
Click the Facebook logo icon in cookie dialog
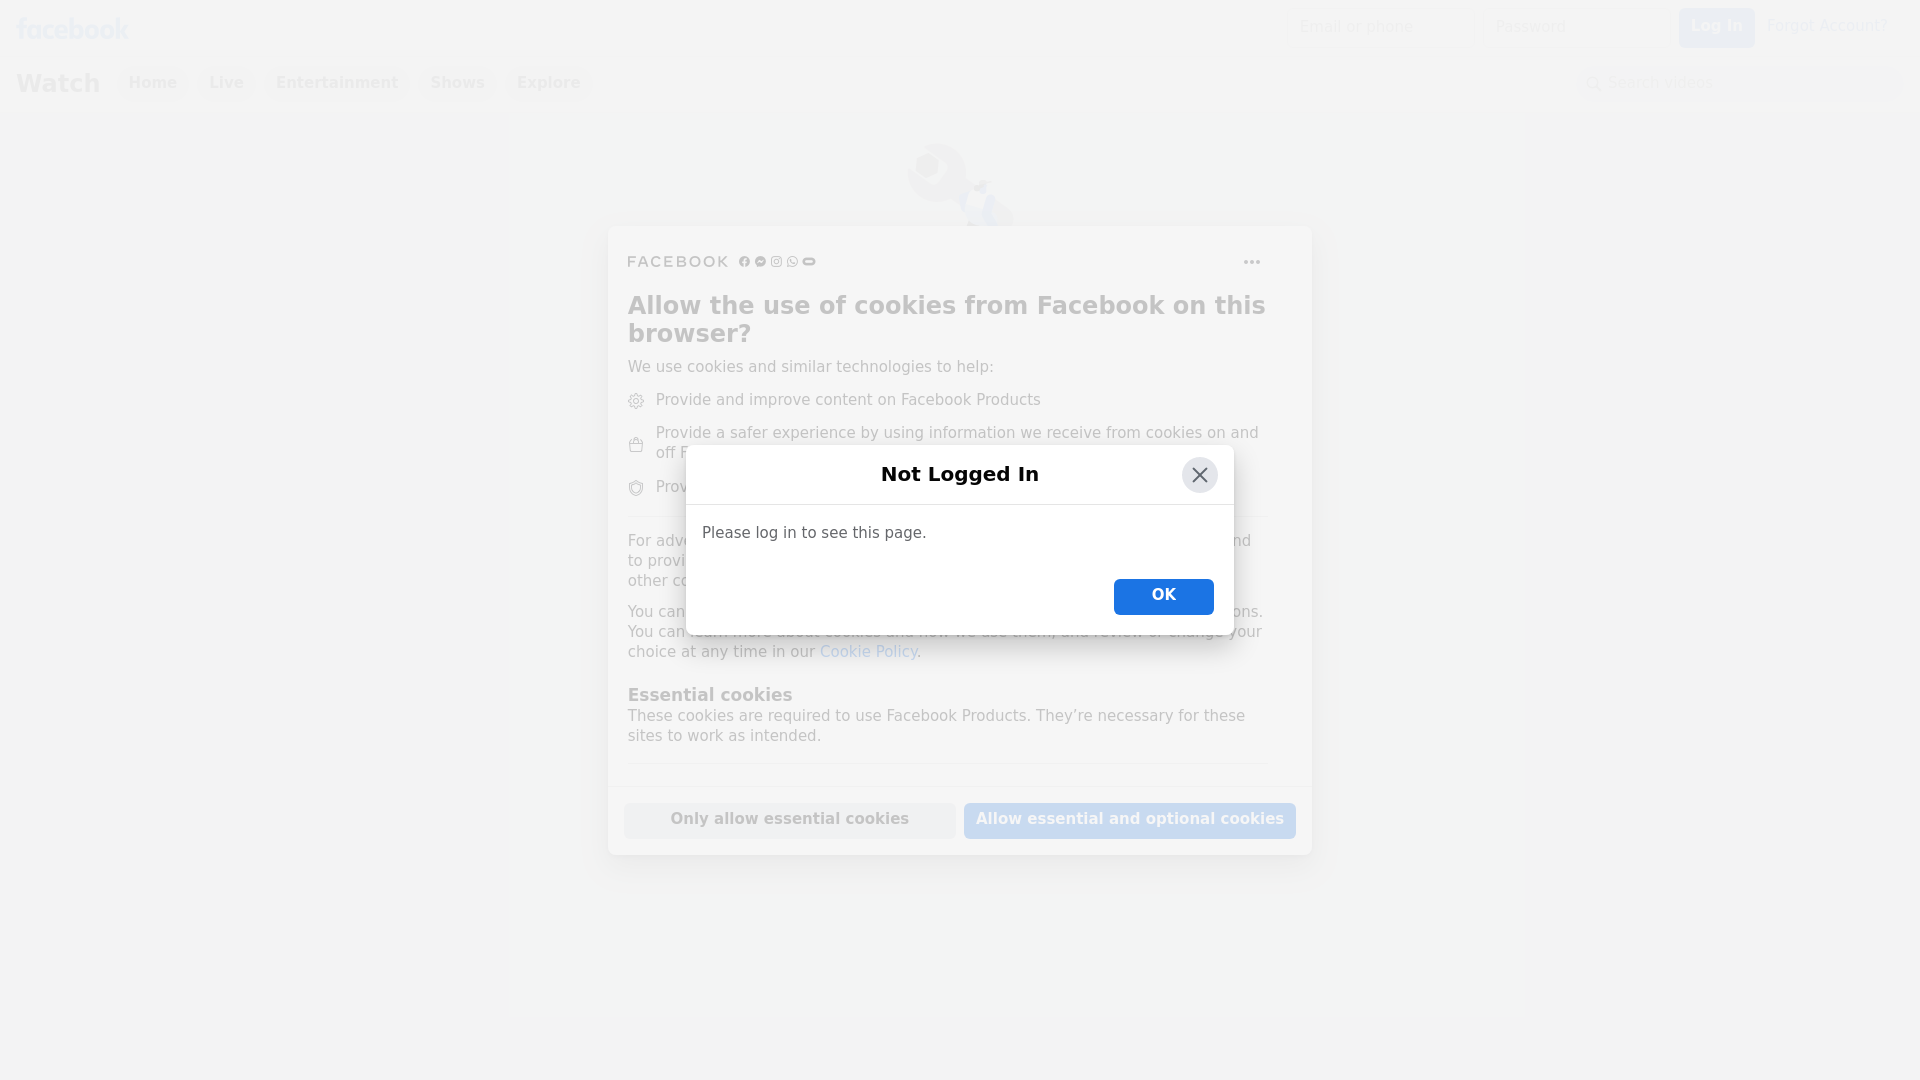(744, 262)
